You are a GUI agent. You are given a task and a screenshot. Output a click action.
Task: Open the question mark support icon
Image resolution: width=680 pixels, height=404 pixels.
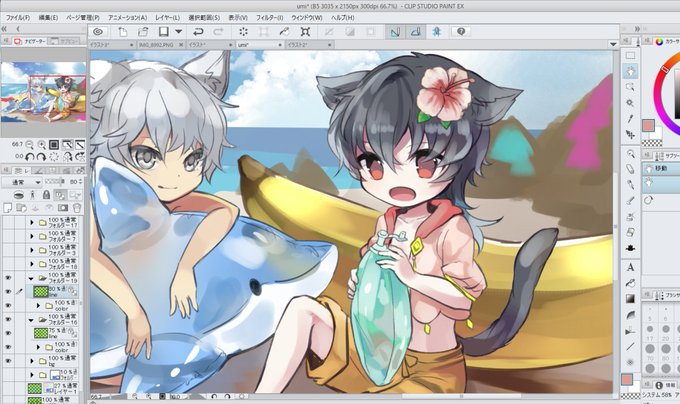(461, 32)
